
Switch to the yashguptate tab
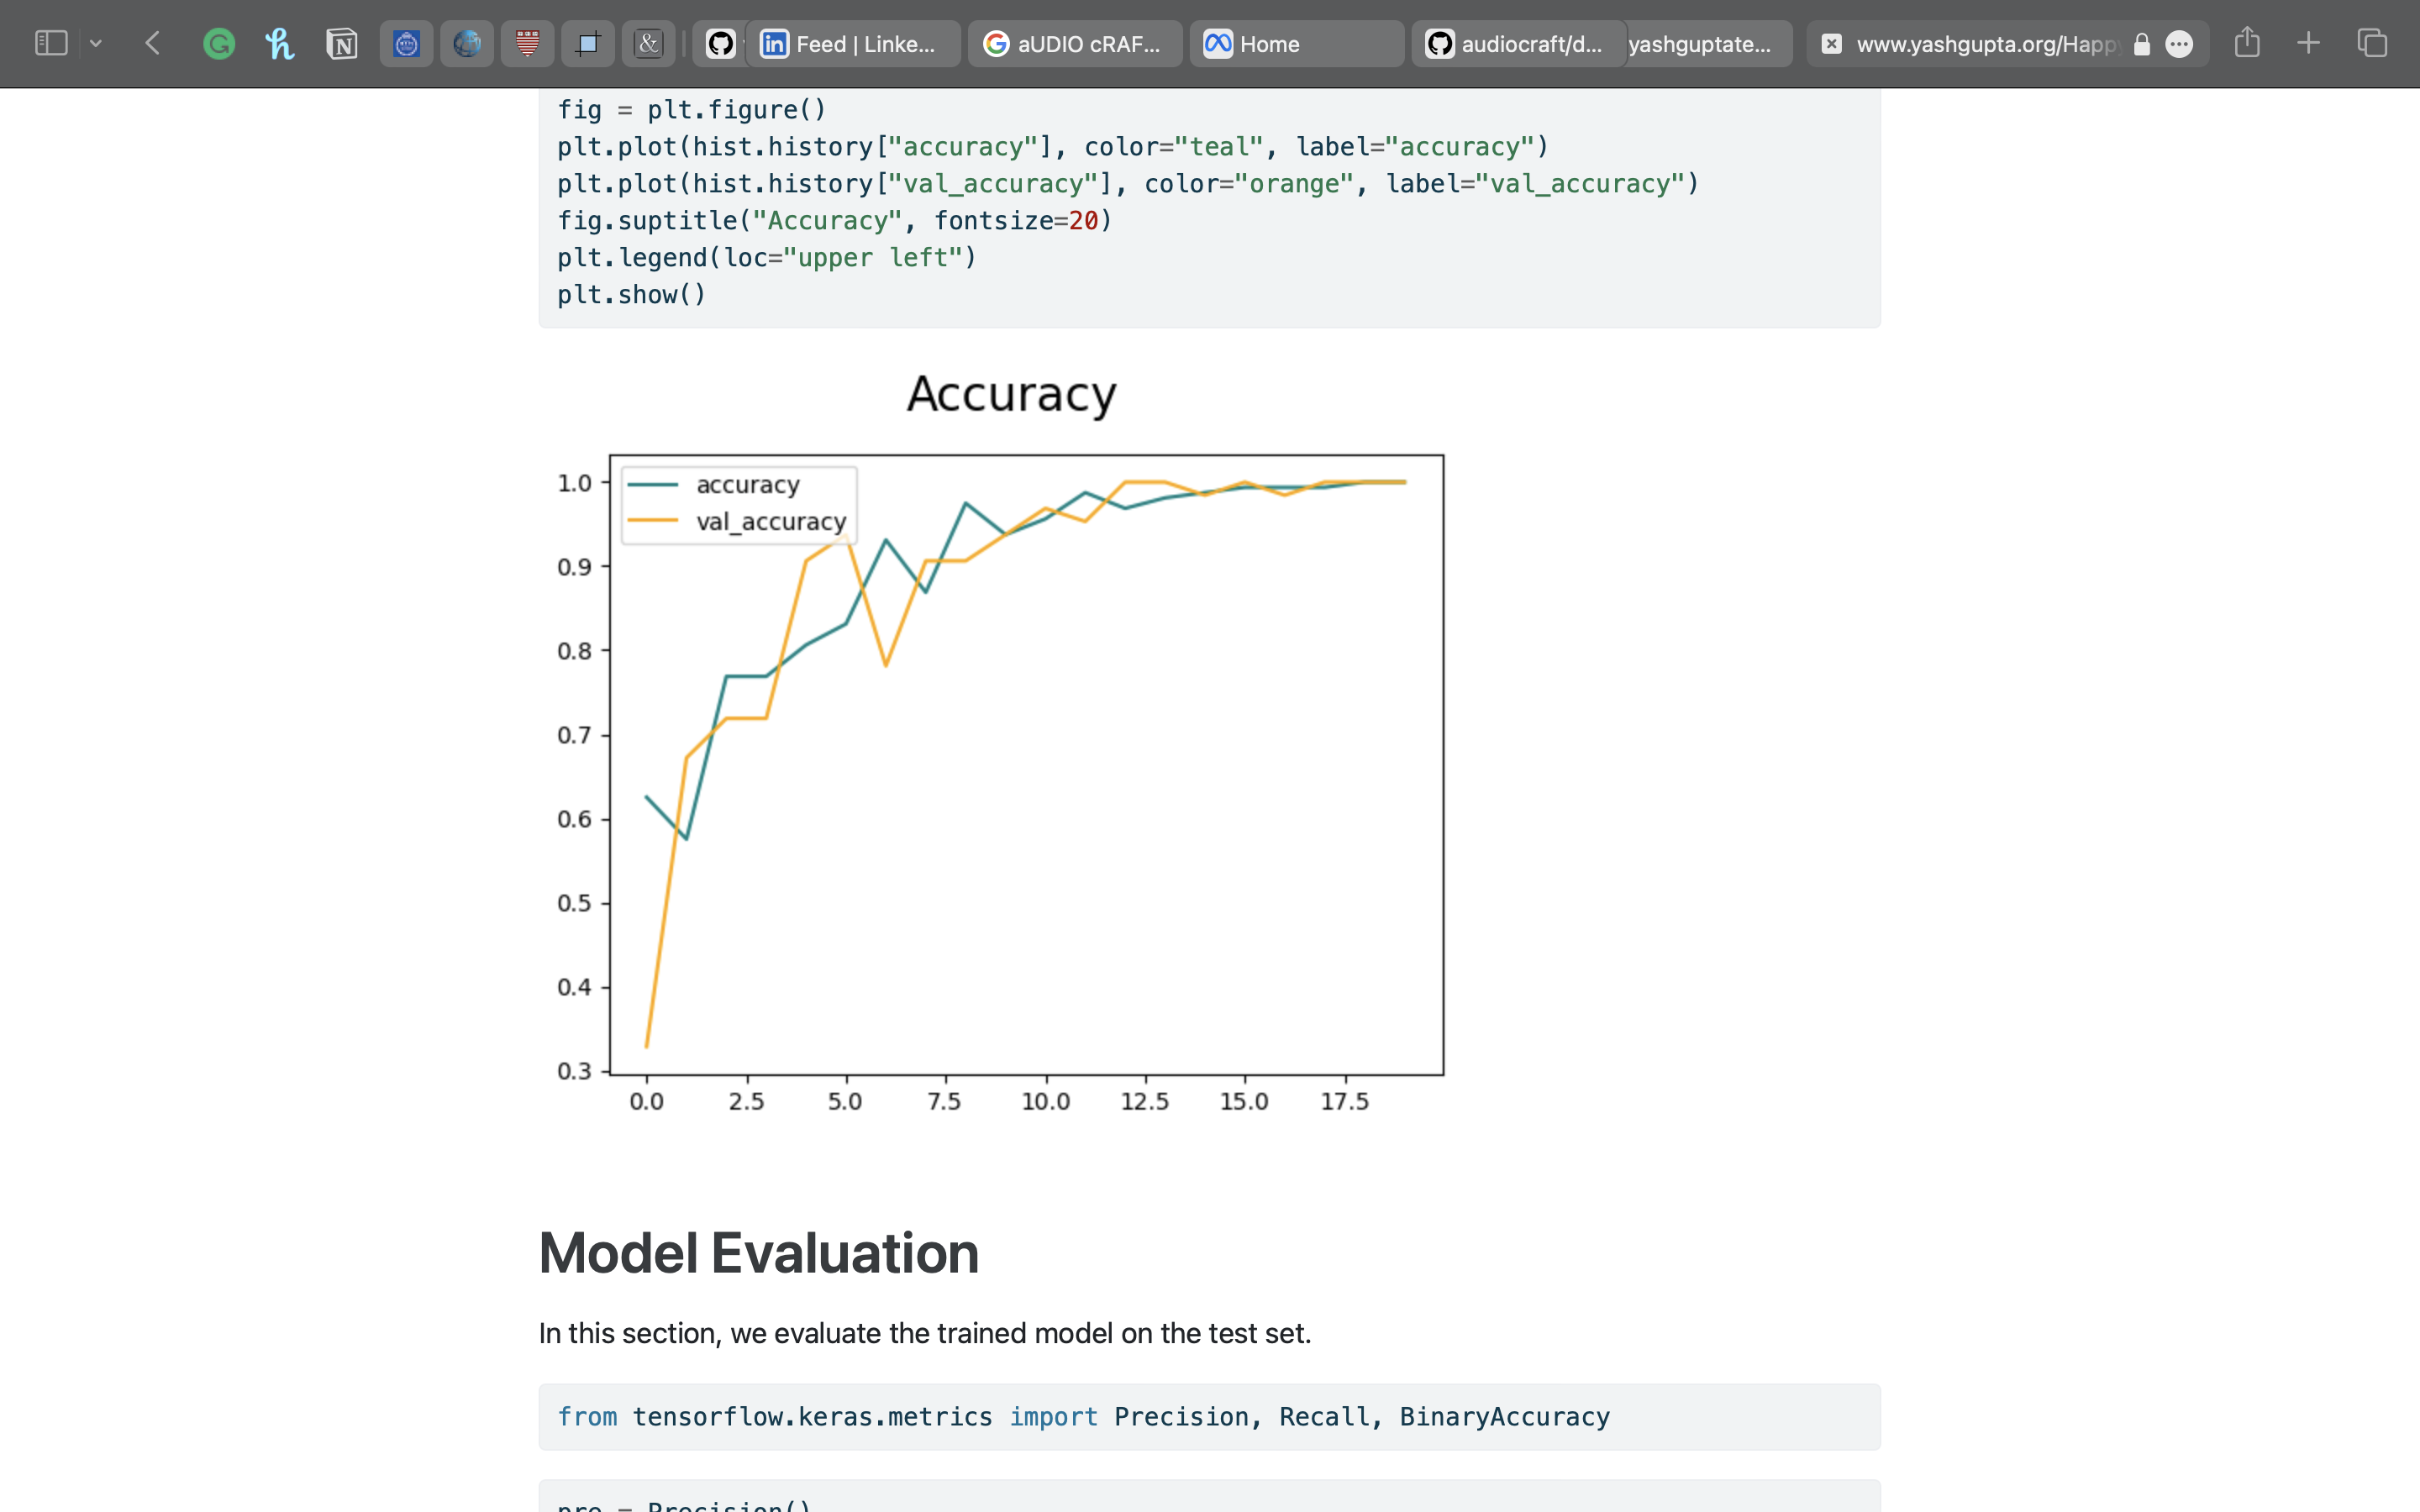coord(1708,43)
